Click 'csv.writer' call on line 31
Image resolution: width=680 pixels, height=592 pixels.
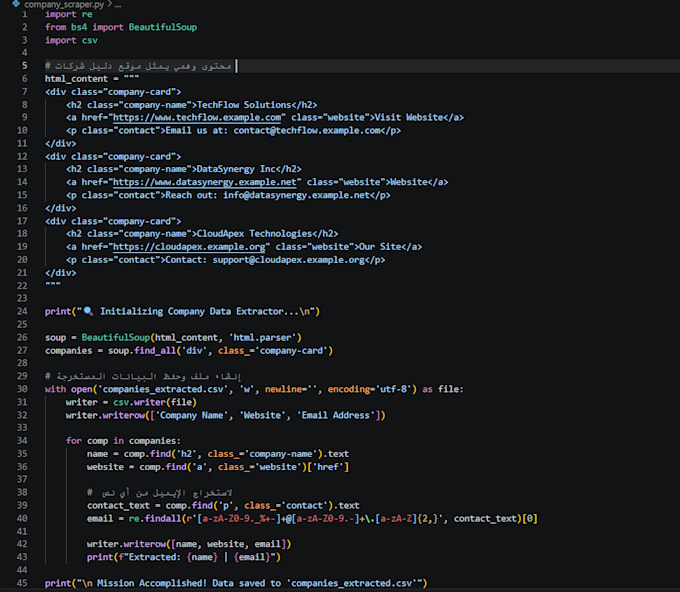139,402
